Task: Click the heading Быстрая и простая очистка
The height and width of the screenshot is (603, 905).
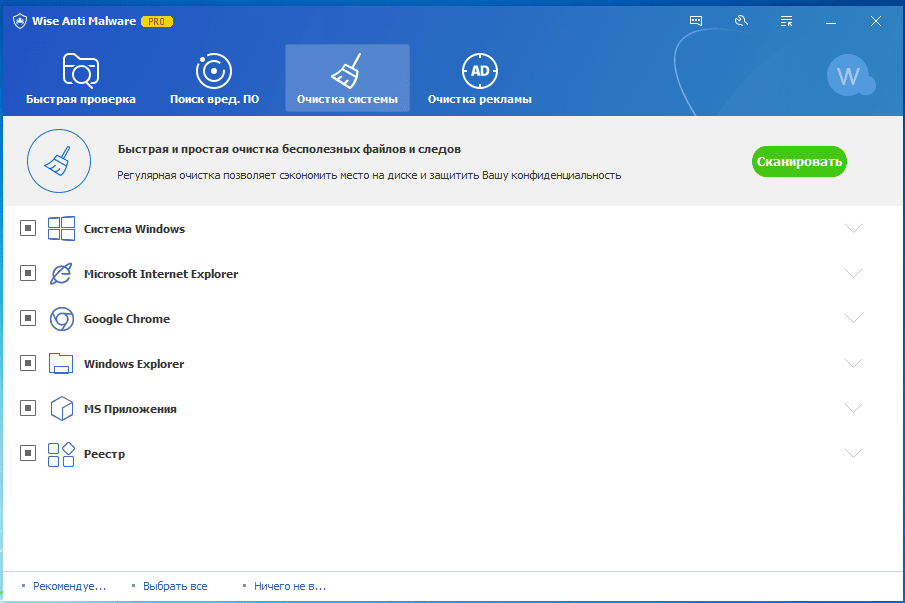Action: click(x=289, y=149)
